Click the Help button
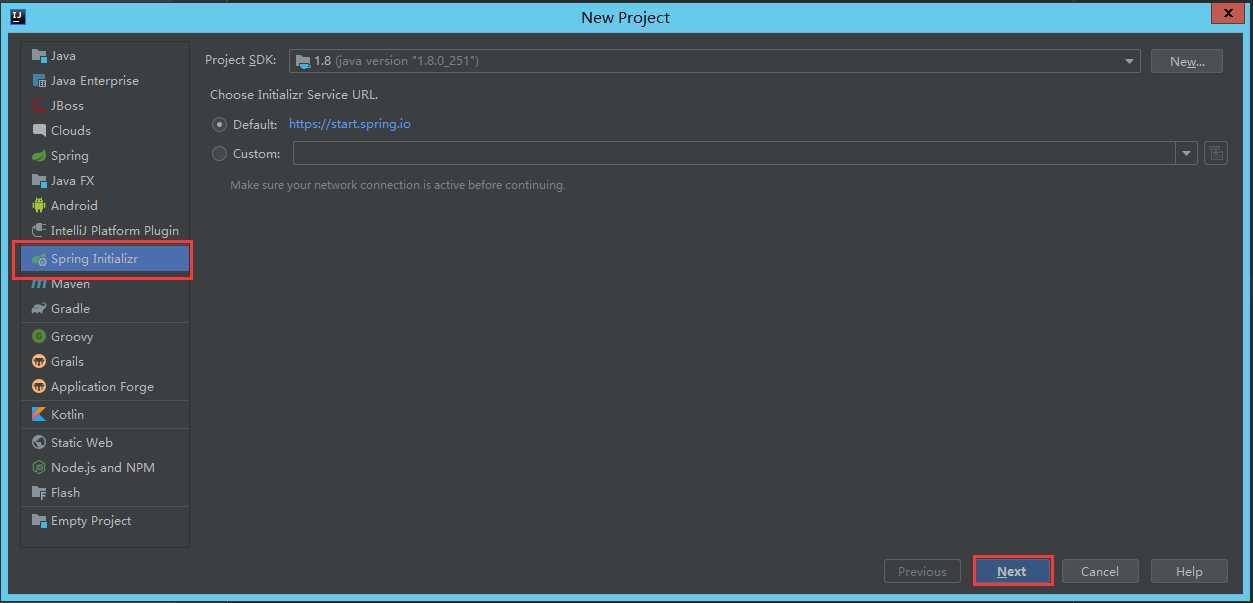Image resolution: width=1253 pixels, height=603 pixels. point(1189,571)
